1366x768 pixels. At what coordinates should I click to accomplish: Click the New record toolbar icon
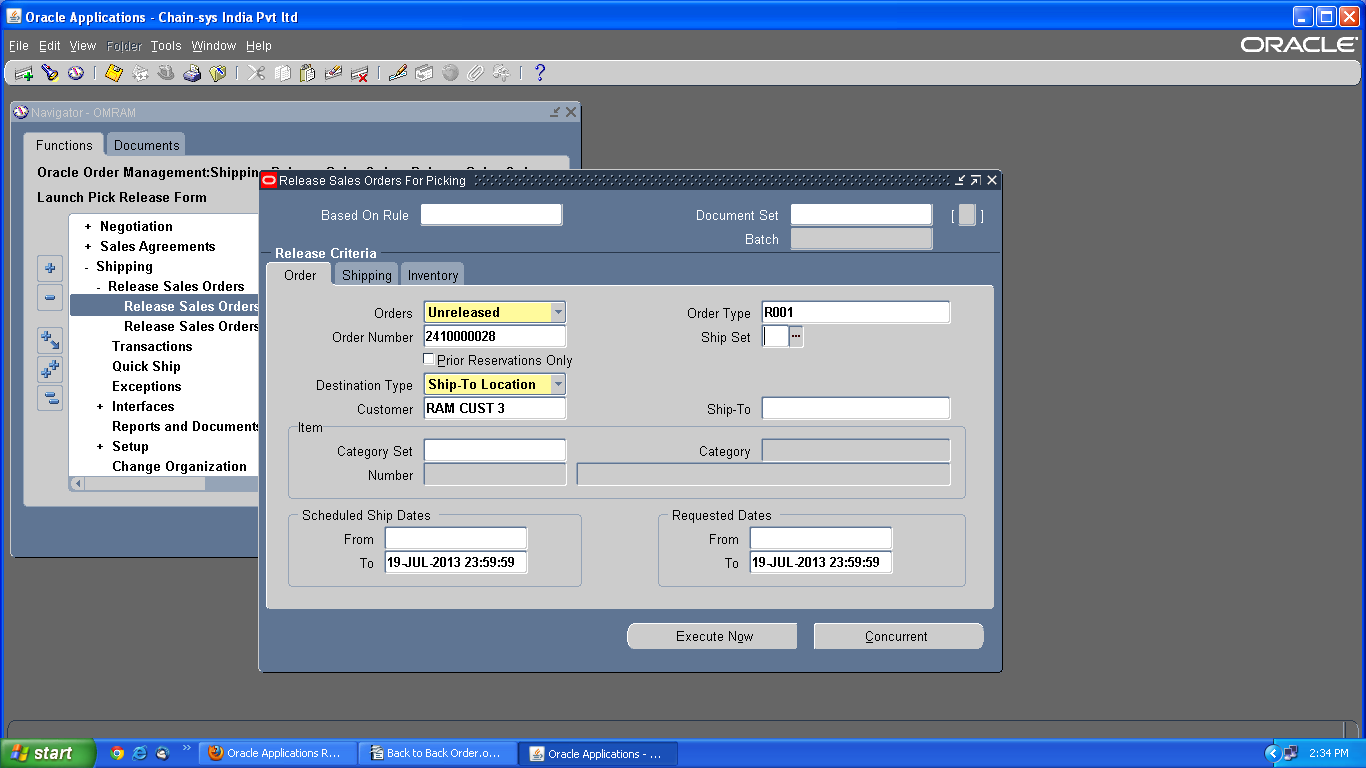click(x=23, y=73)
